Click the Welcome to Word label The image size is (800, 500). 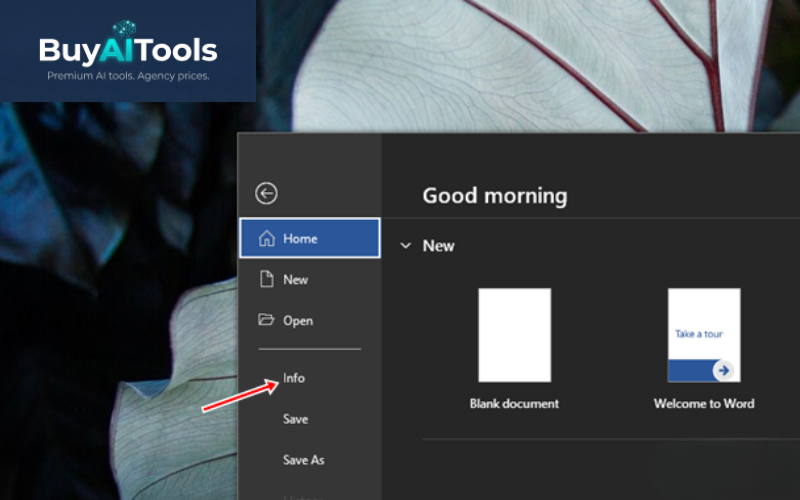[x=704, y=404]
